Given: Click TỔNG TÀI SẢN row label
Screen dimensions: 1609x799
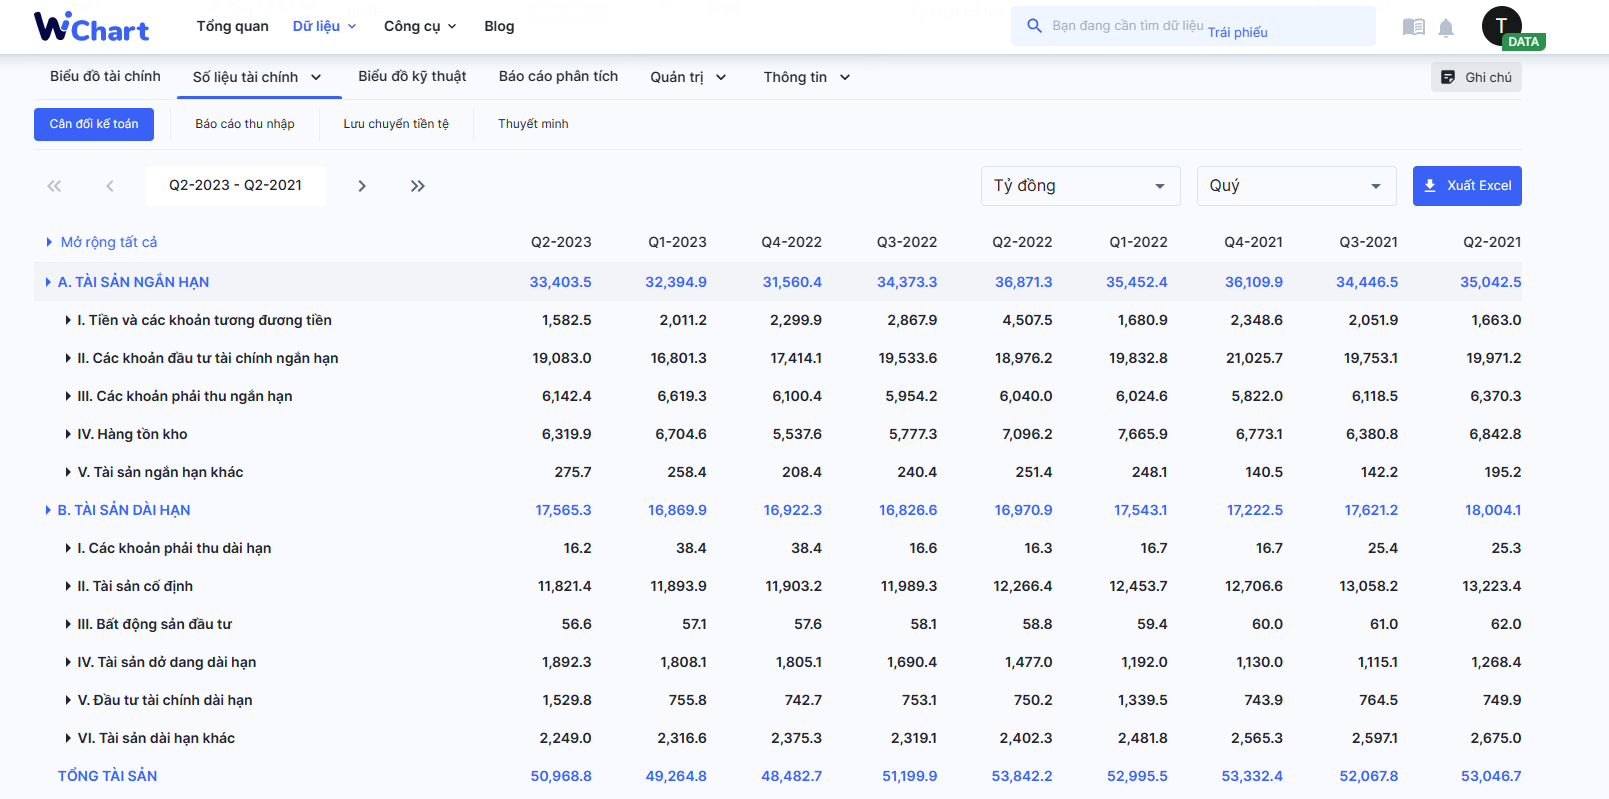Looking at the screenshot, I should [108, 776].
